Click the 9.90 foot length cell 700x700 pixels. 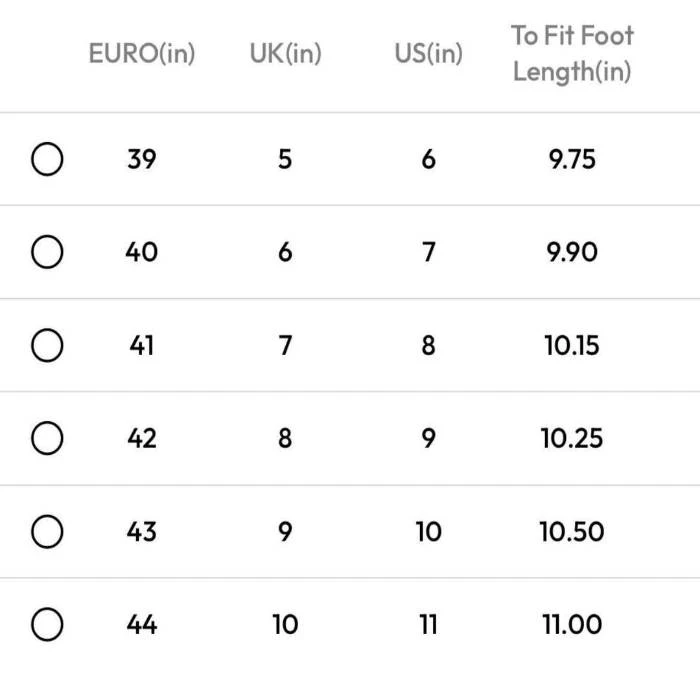coord(572,252)
